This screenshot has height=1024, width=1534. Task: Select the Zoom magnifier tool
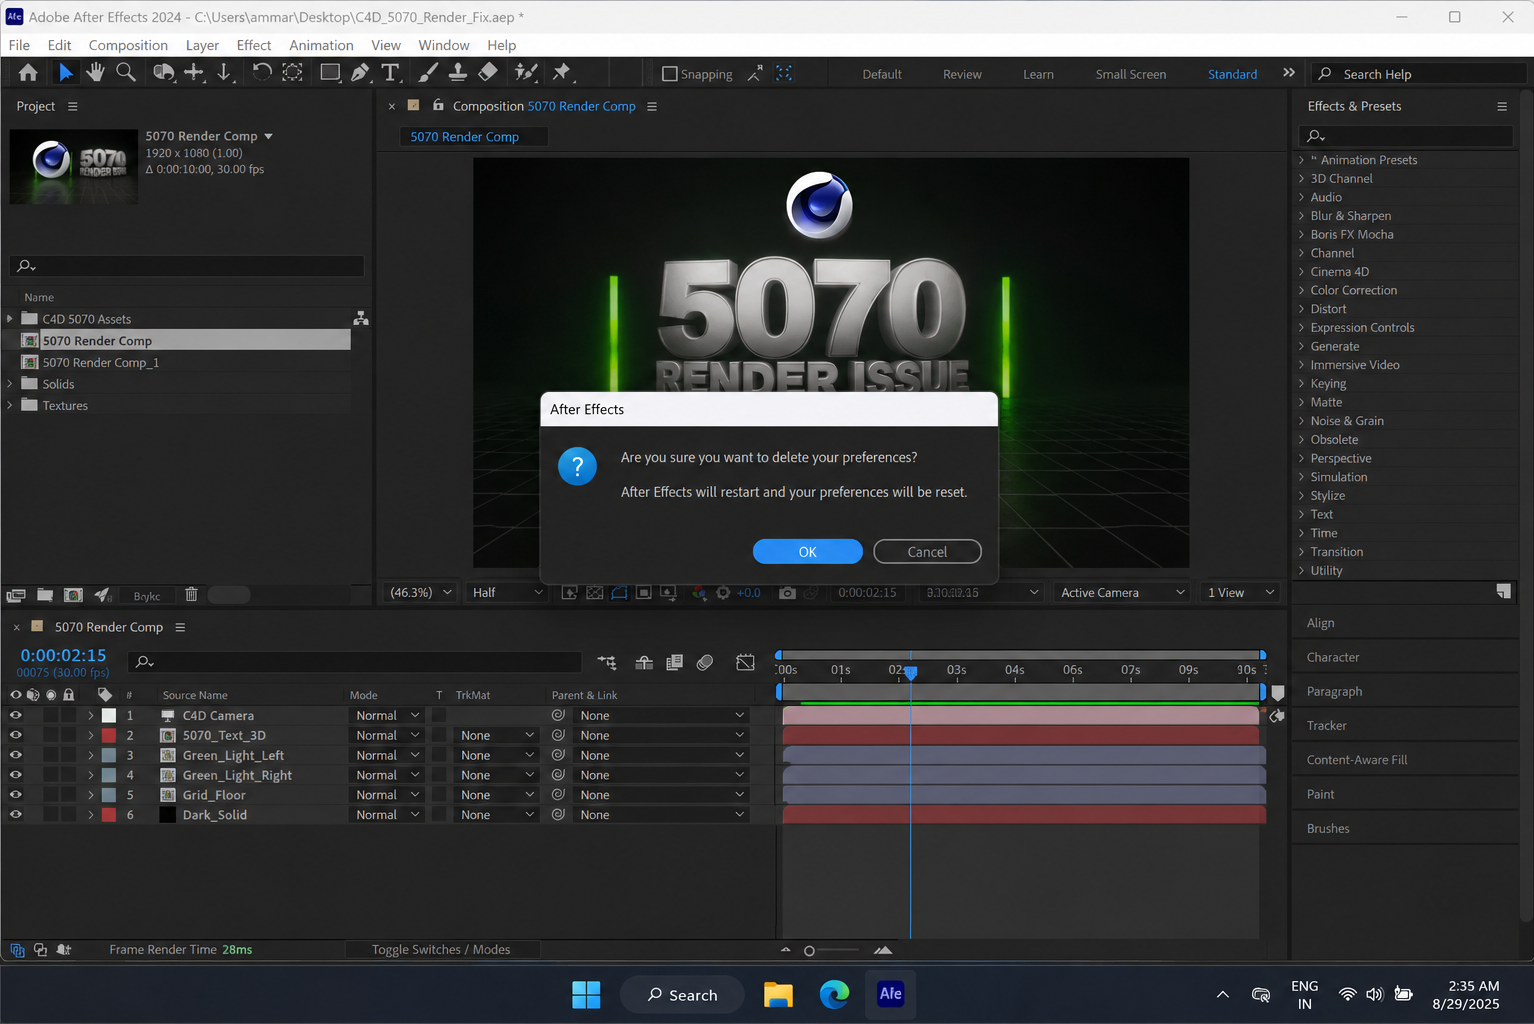(126, 72)
